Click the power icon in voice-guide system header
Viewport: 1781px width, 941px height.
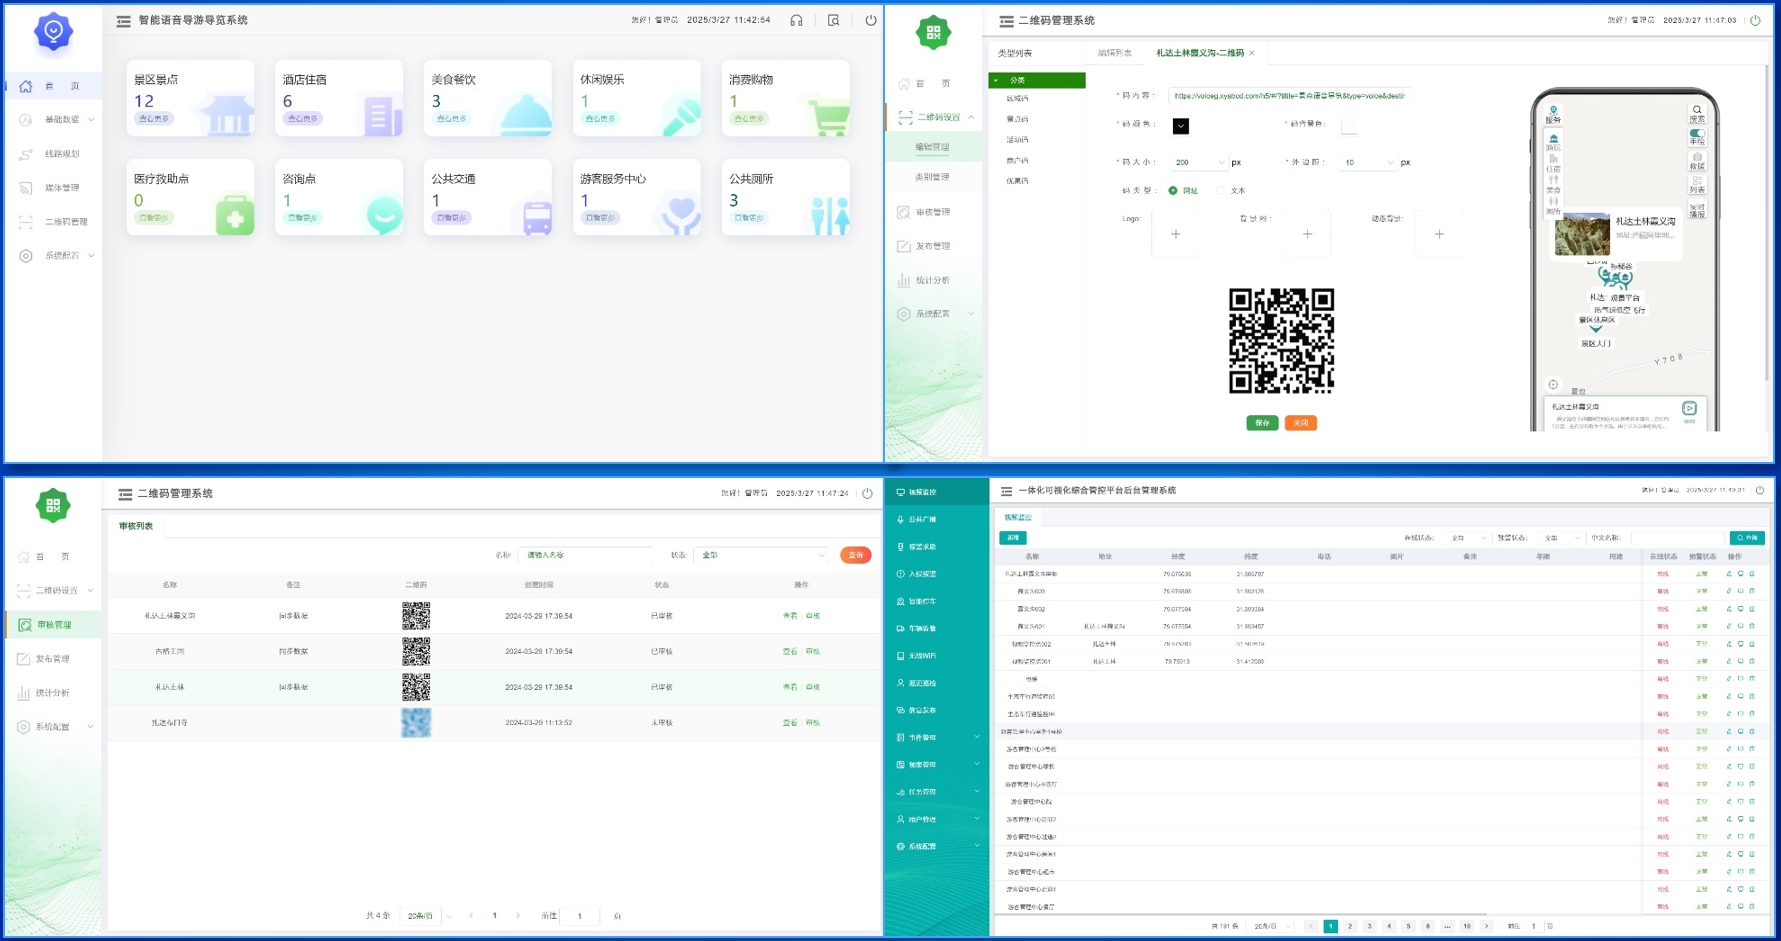pos(870,20)
